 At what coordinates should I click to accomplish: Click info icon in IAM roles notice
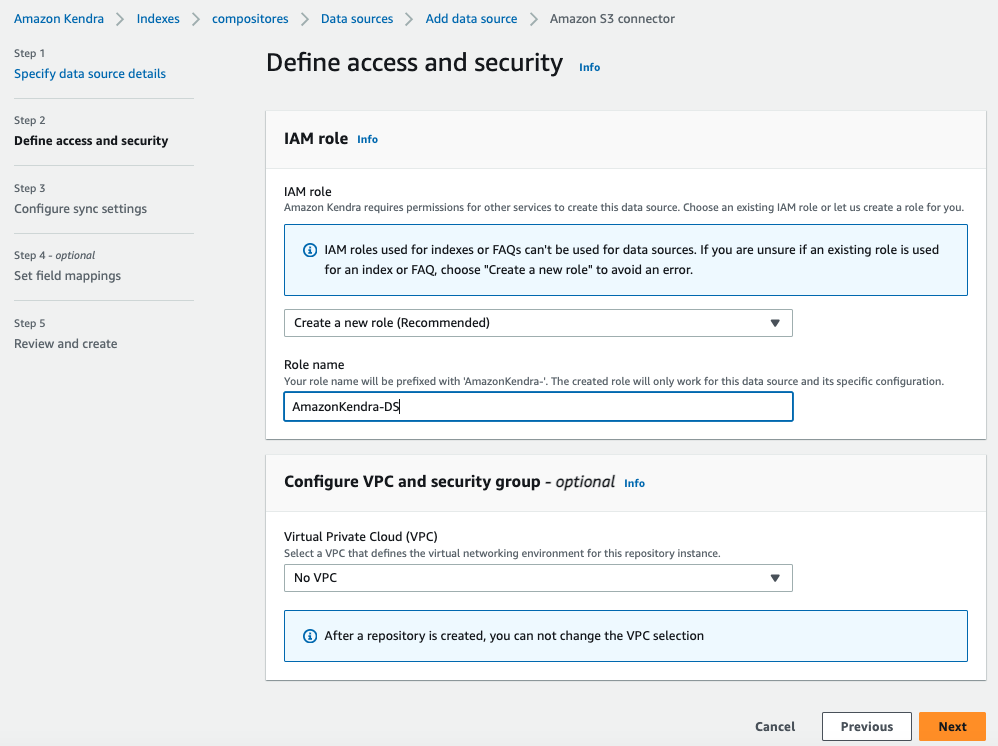click(x=310, y=250)
